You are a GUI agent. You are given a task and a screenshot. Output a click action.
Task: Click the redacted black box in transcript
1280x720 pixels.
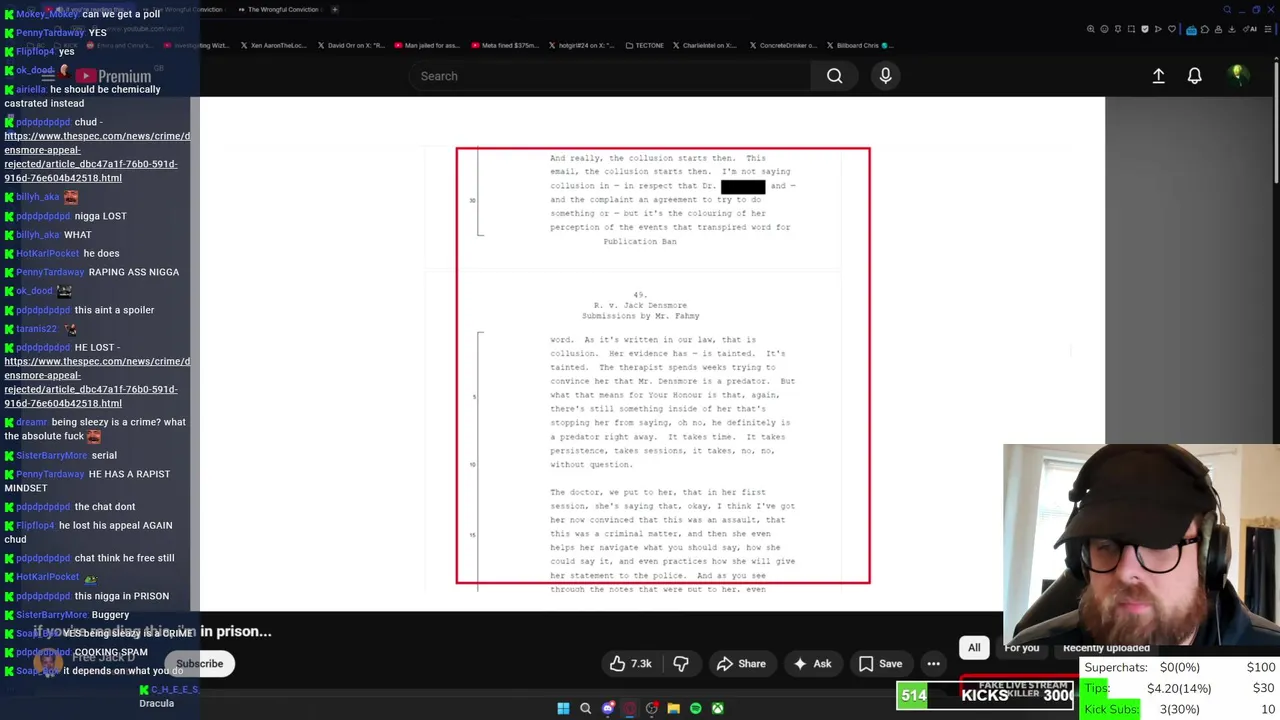pos(743,187)
